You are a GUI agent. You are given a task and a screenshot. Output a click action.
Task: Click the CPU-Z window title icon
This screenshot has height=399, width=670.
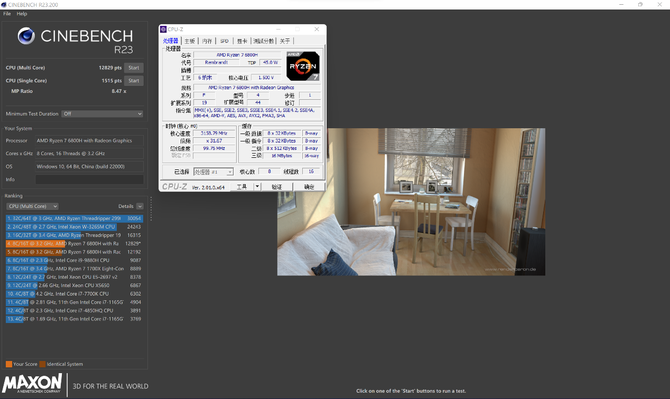pyautogui.click(x=163, y=29)
